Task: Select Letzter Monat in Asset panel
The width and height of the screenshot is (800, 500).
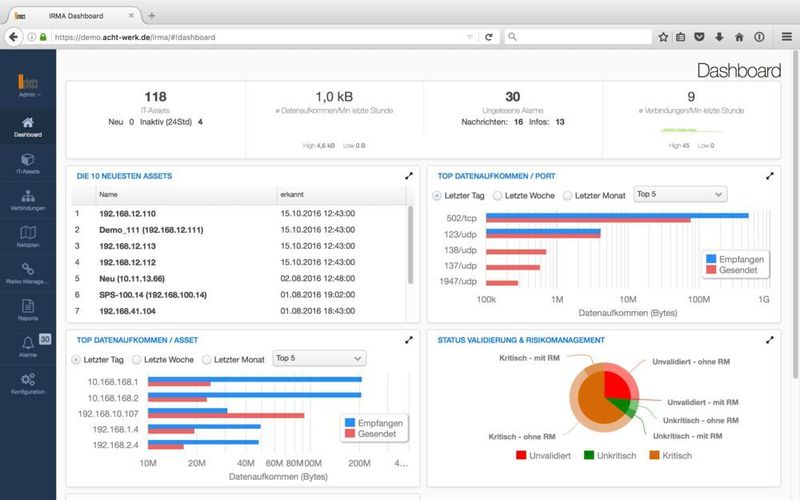Action: tap(208, 359)
